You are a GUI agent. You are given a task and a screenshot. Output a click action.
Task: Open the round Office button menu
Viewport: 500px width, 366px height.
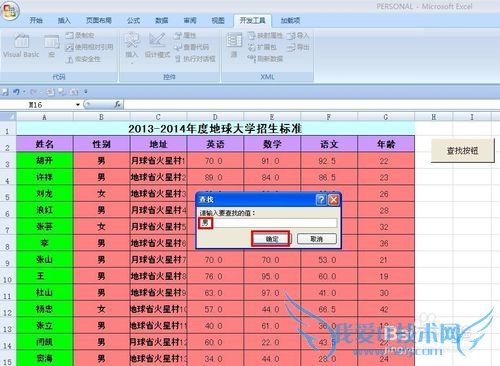[10, 10]
